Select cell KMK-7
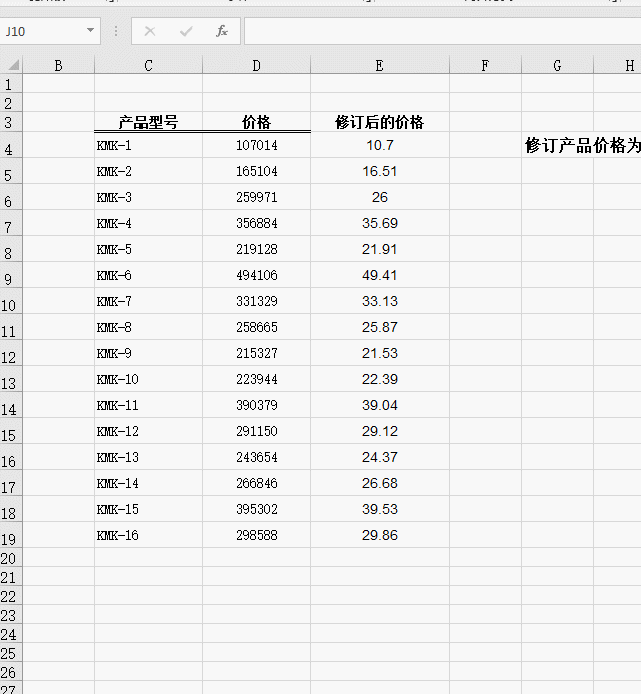641x694 pixels. click(148, 301)
